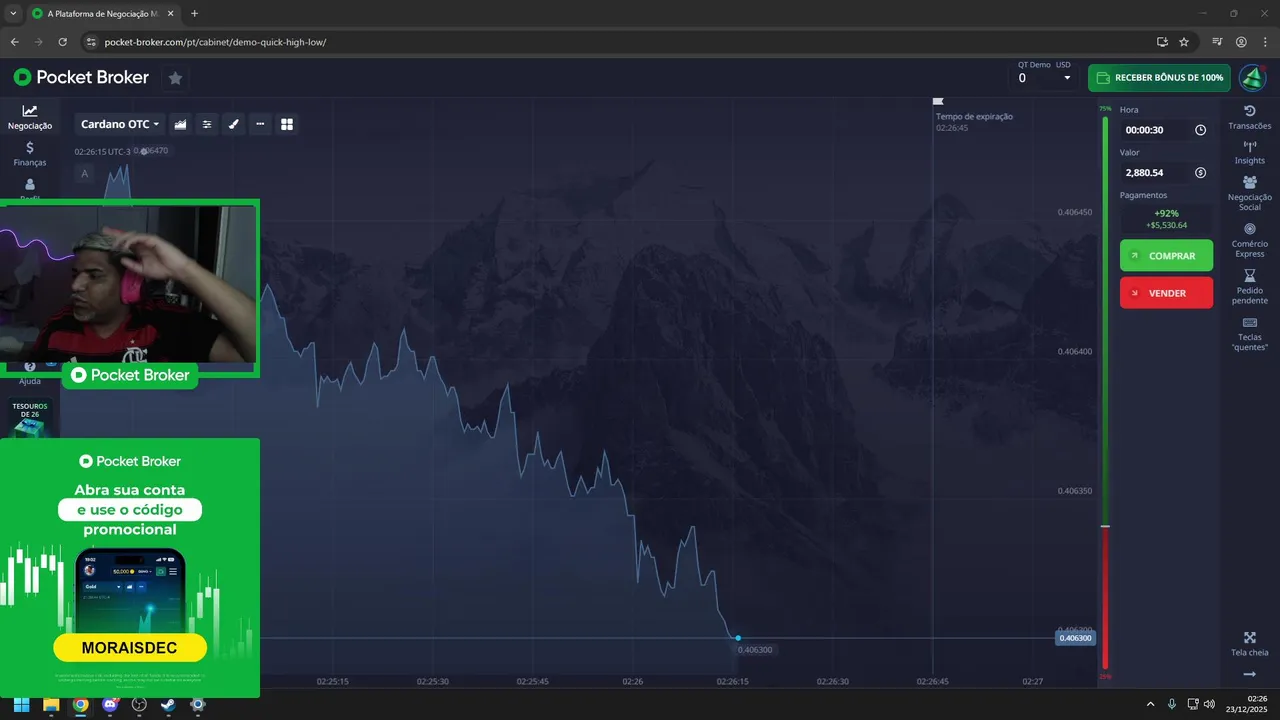This screenshot has height=720, width=1280.
Task: Click the clock icon beside Hora
Action: [x=1200, y=130]
